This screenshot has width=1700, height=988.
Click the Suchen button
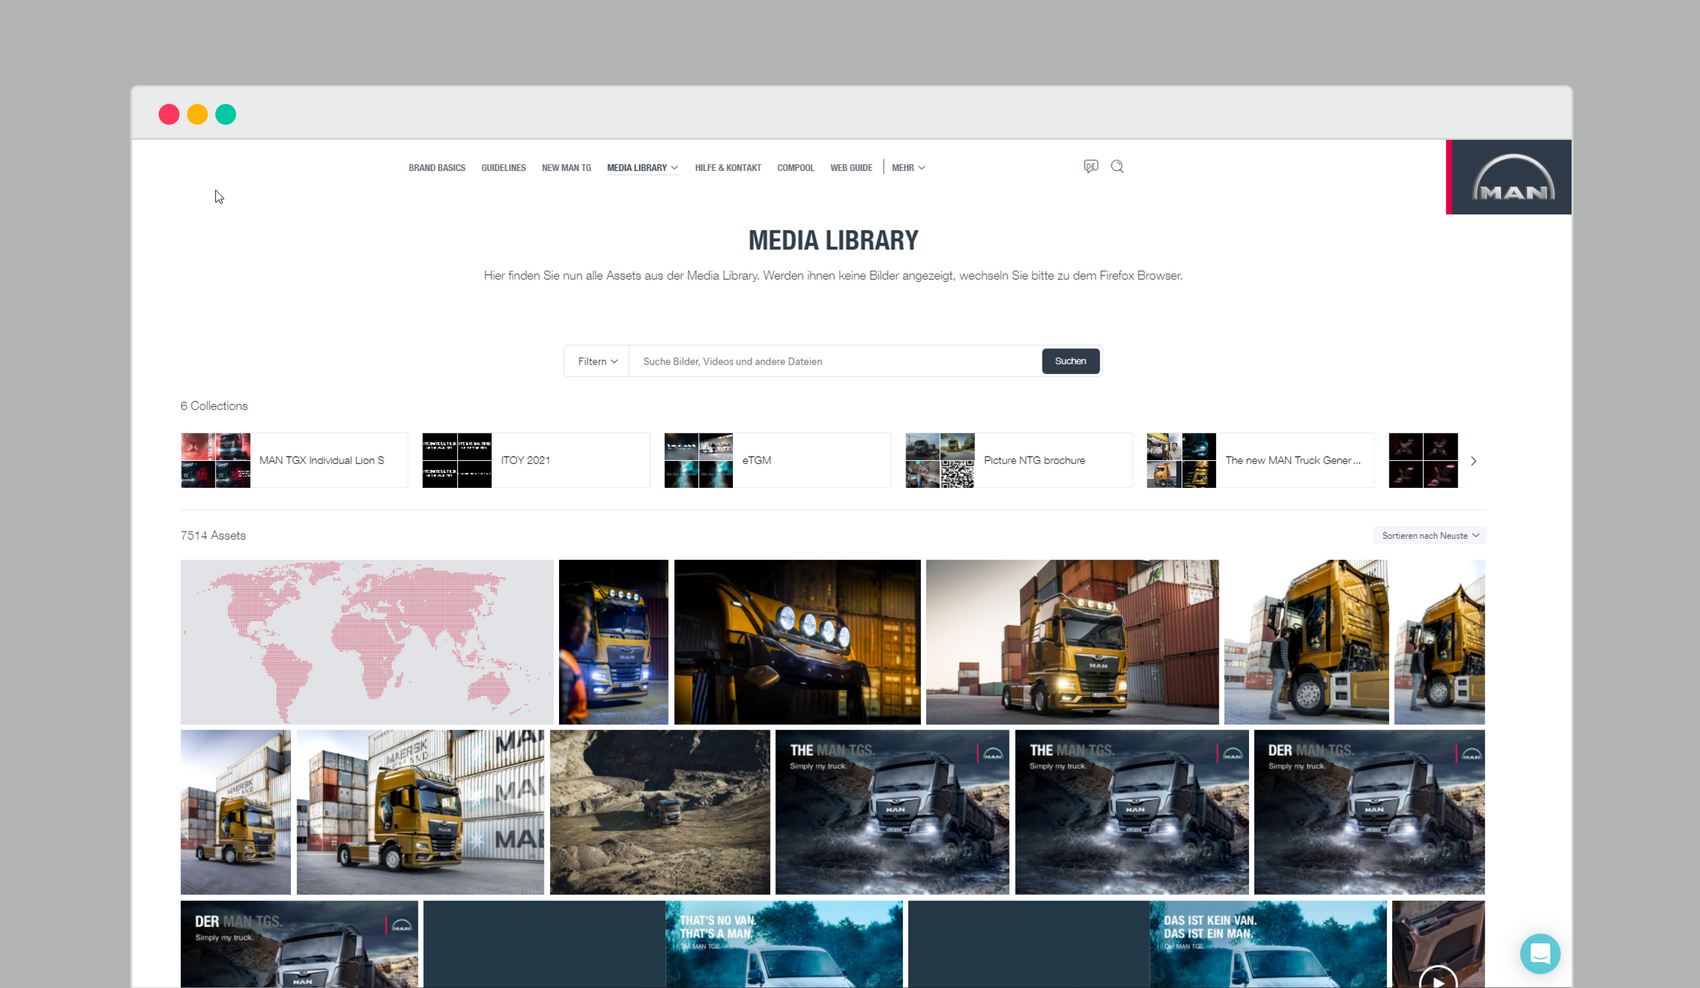[1070, 361]
